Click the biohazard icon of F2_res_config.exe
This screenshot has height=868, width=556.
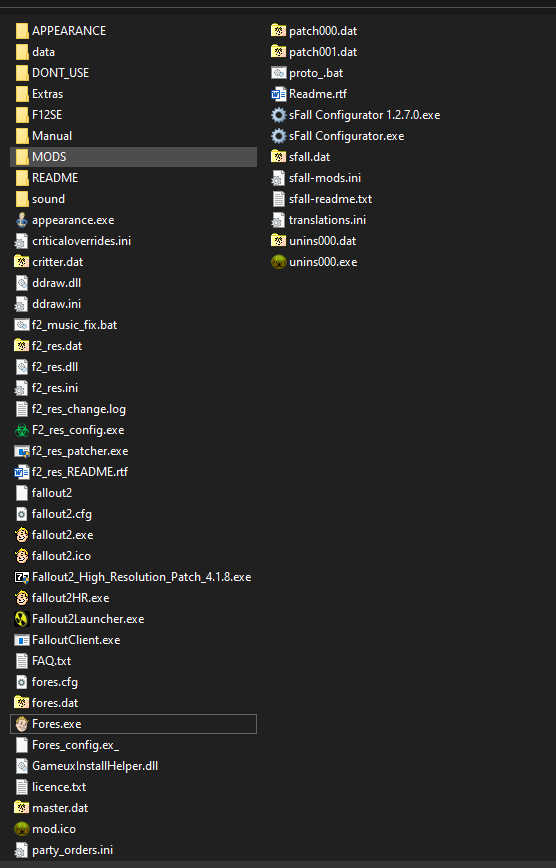[x=22, y=430]
